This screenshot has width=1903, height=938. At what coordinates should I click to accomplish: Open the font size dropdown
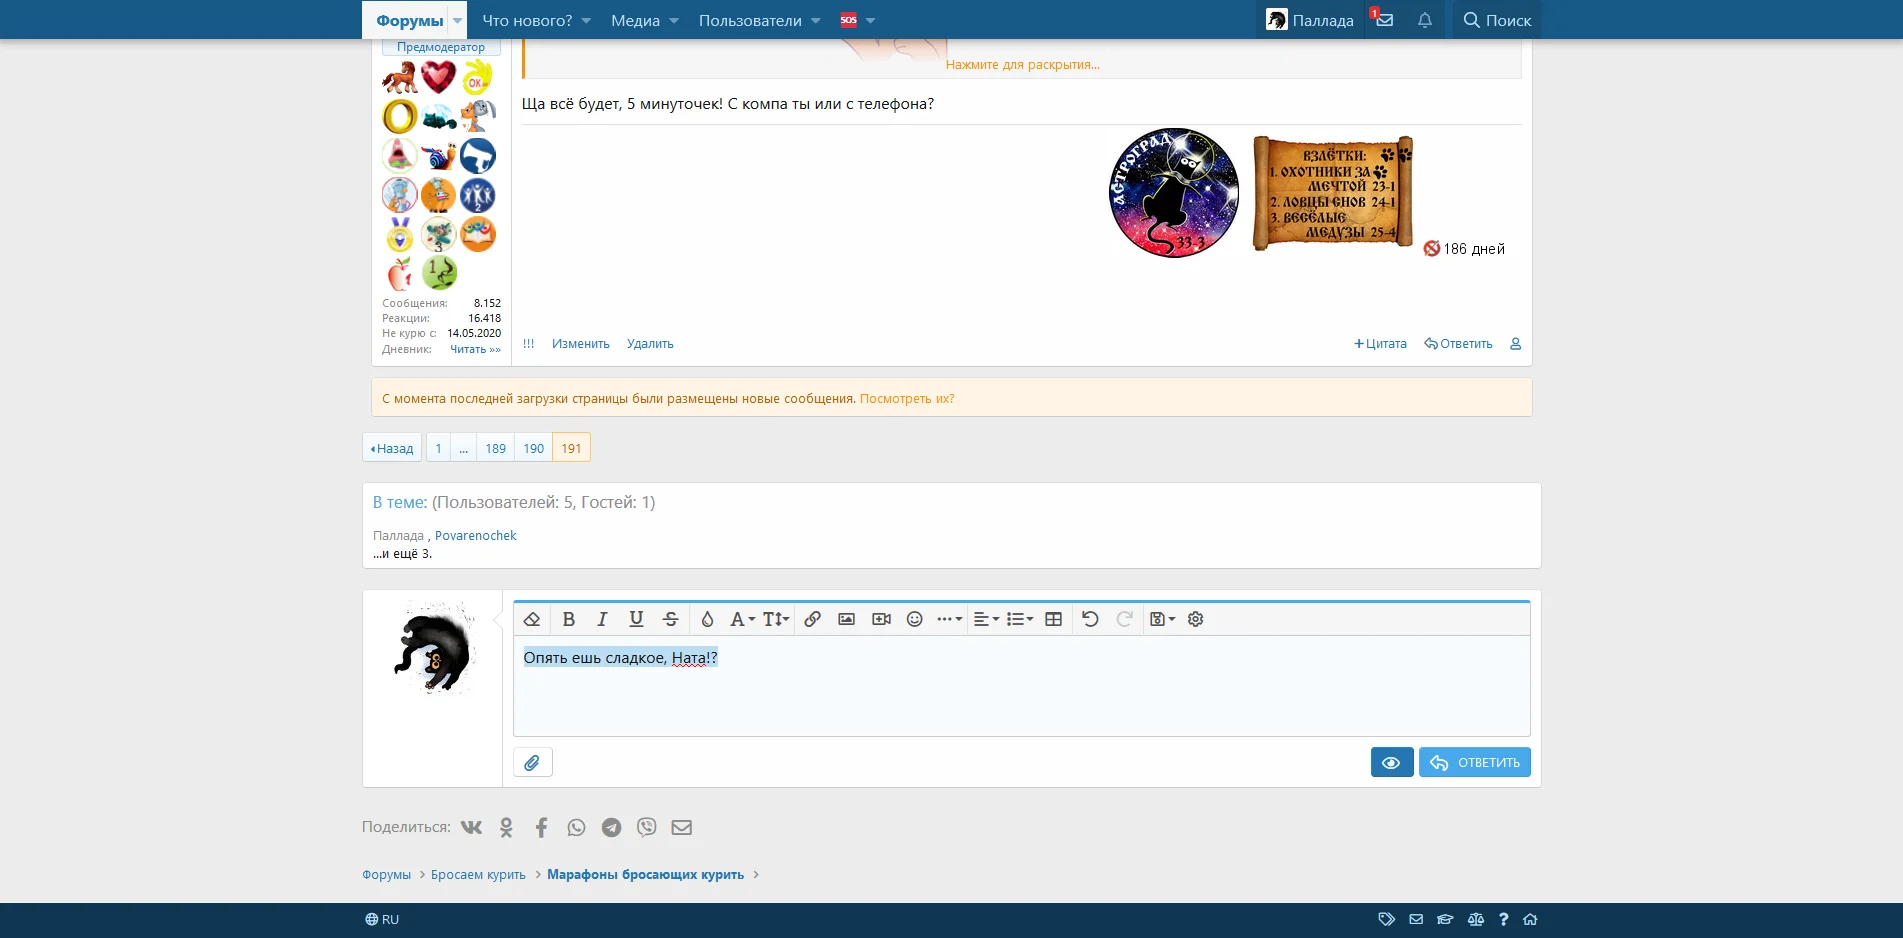point(776,619)
